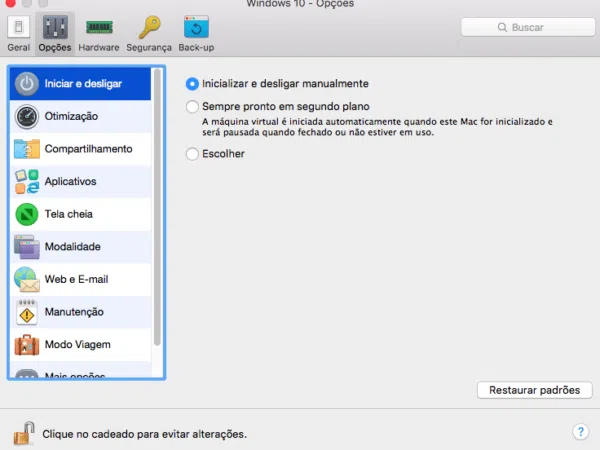Switch to the Hardware tab label
The height and width of the screenshot is (450, 600).
99,47
